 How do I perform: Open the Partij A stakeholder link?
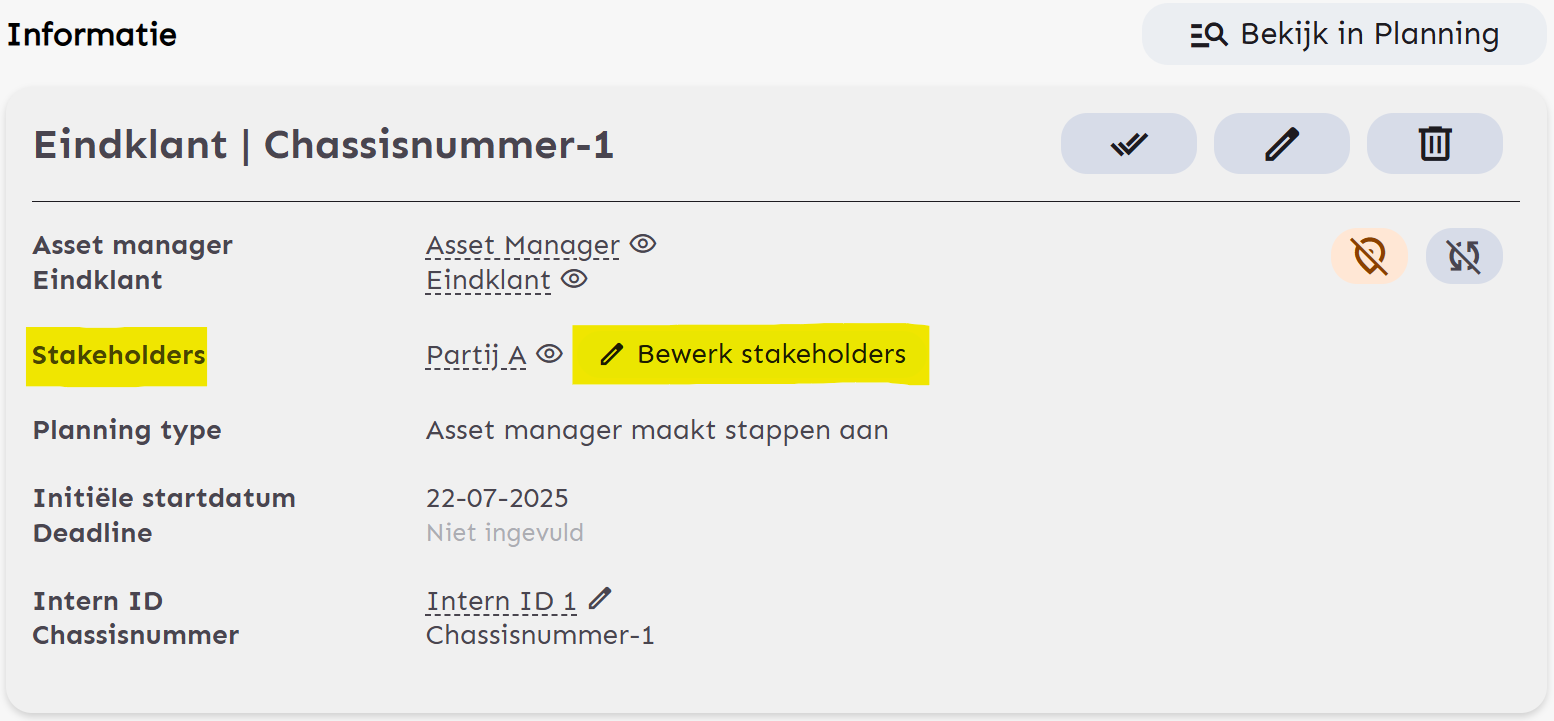point(476,355)
